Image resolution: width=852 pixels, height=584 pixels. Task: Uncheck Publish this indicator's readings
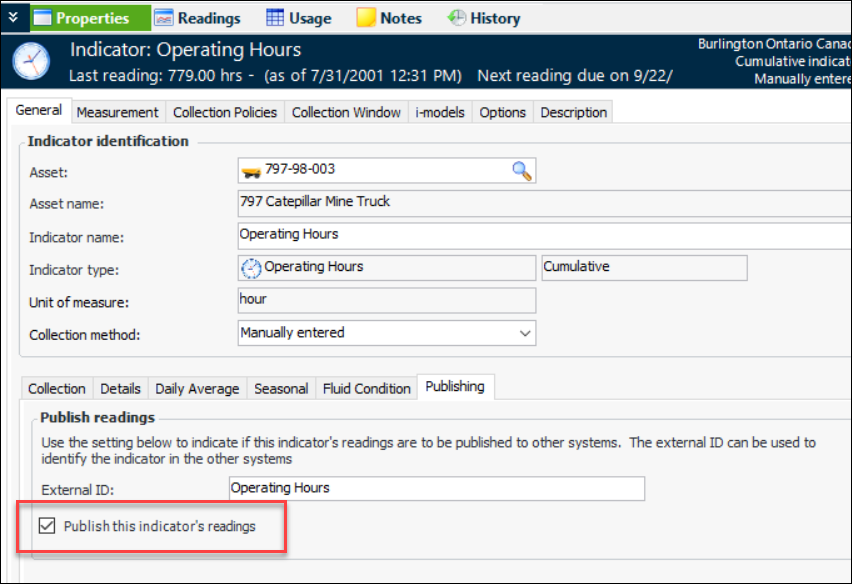click(47, 526)
